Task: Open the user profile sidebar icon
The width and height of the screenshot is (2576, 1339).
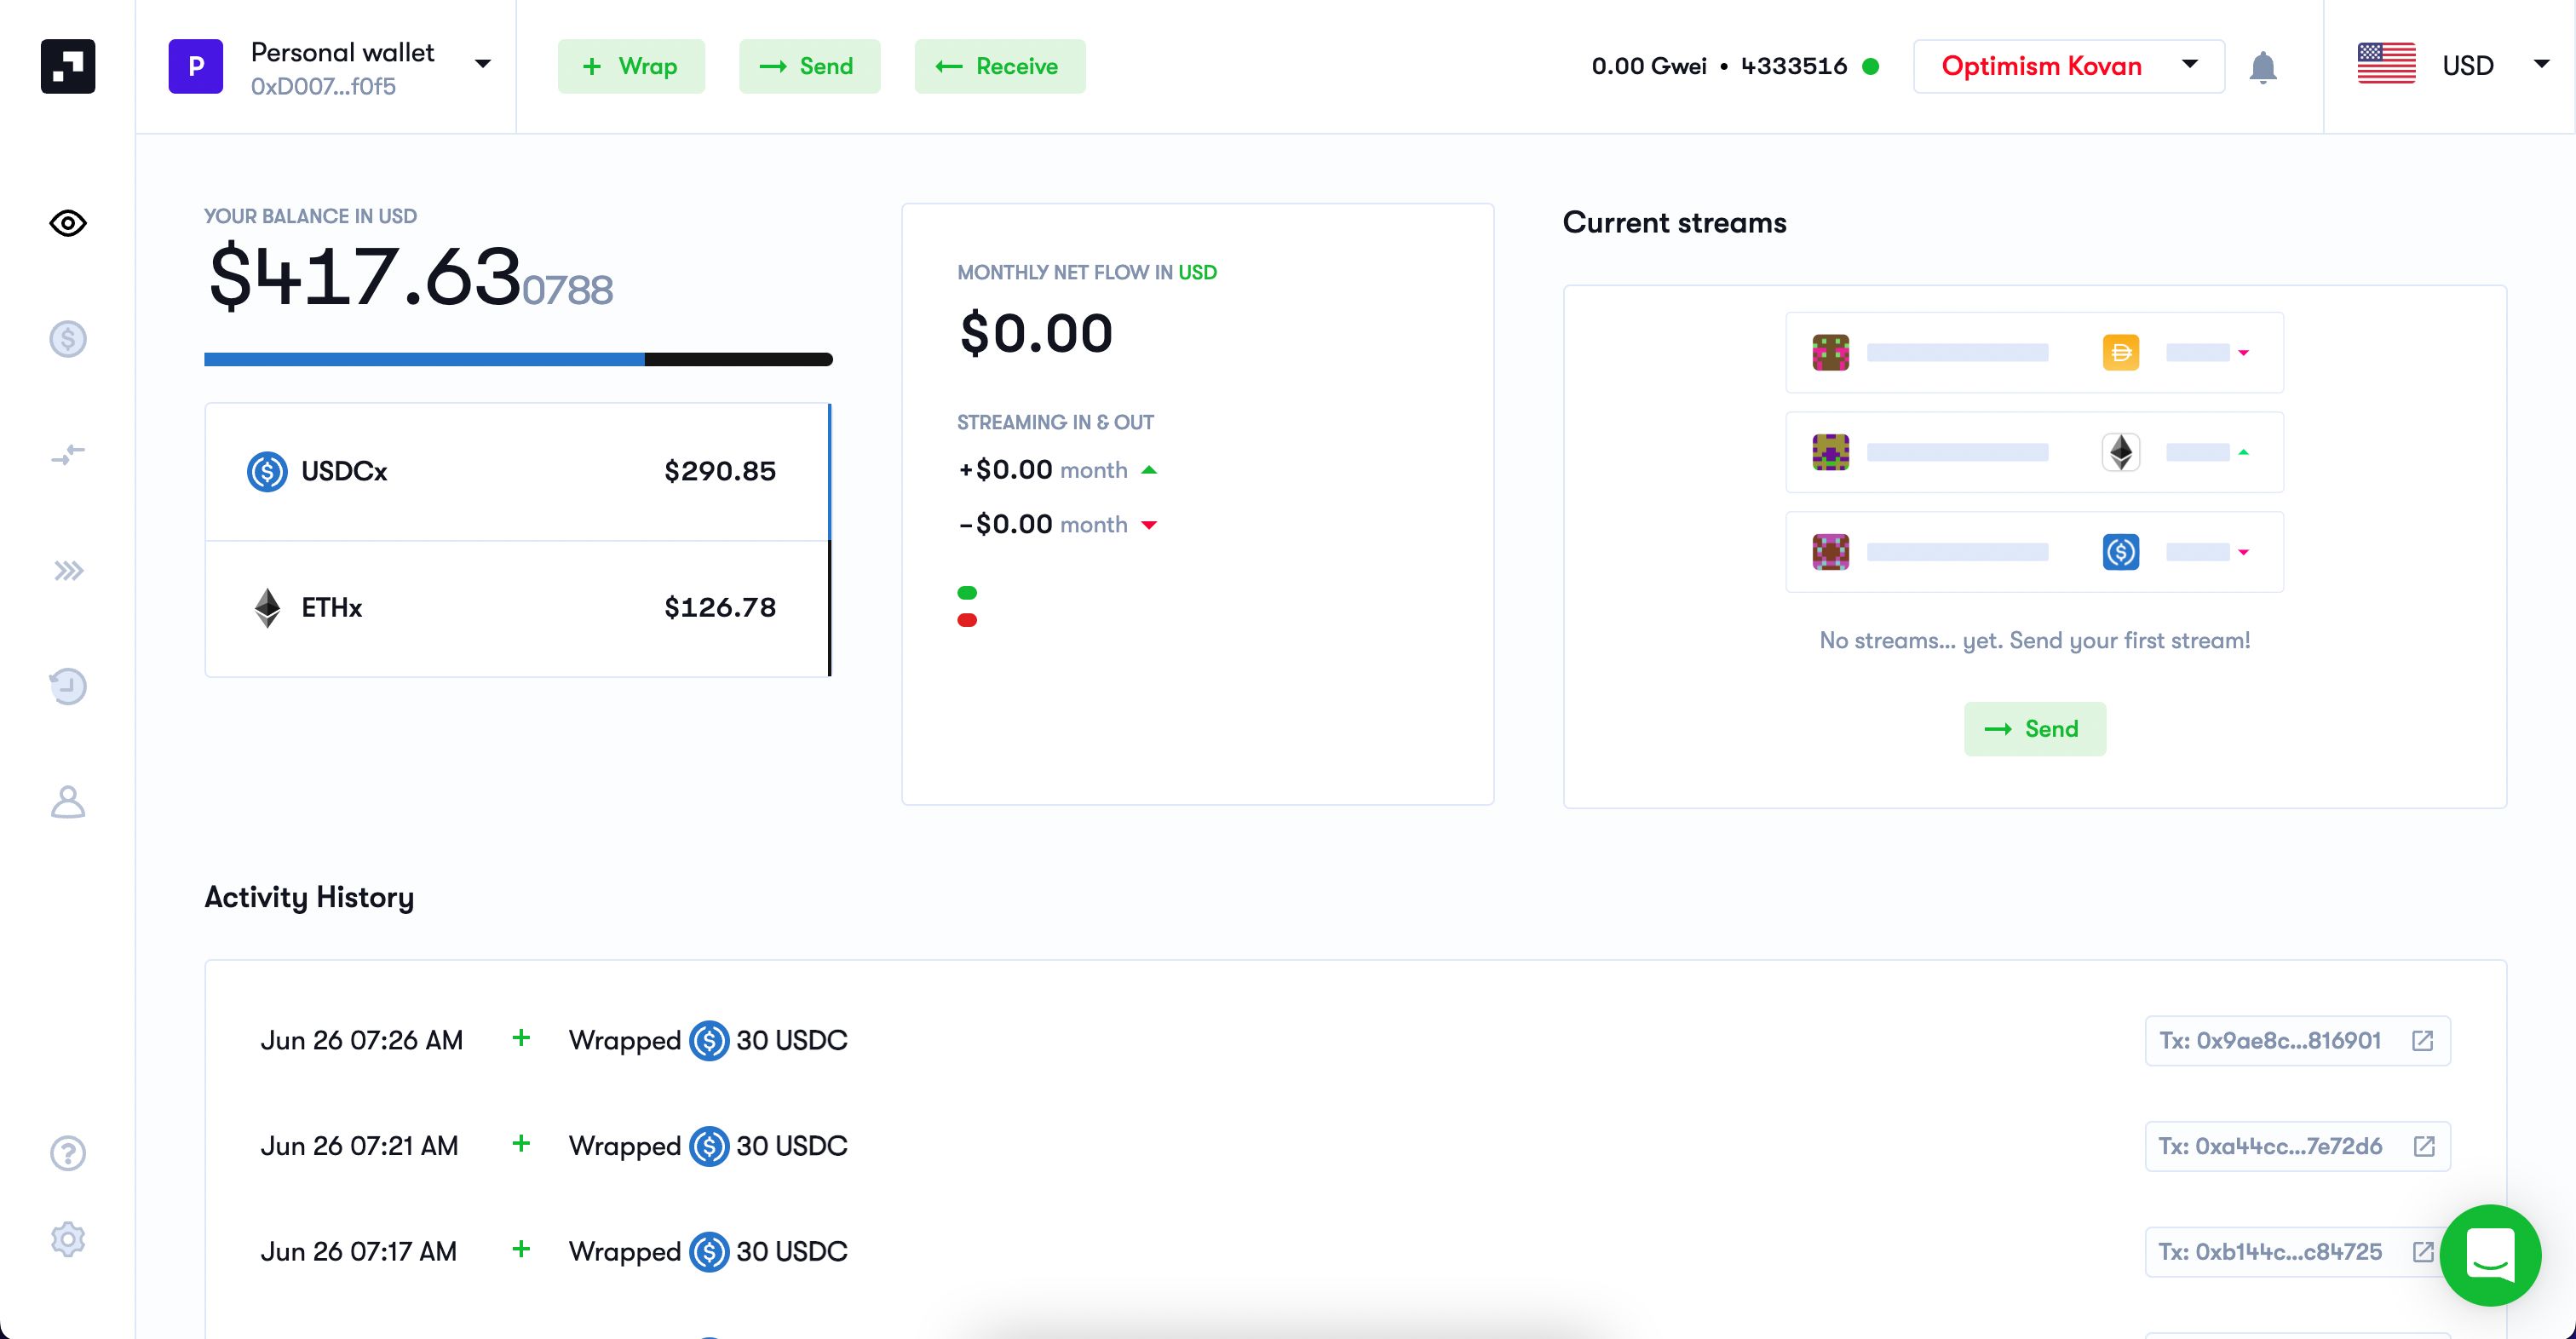Action: (x=68, y=802)
